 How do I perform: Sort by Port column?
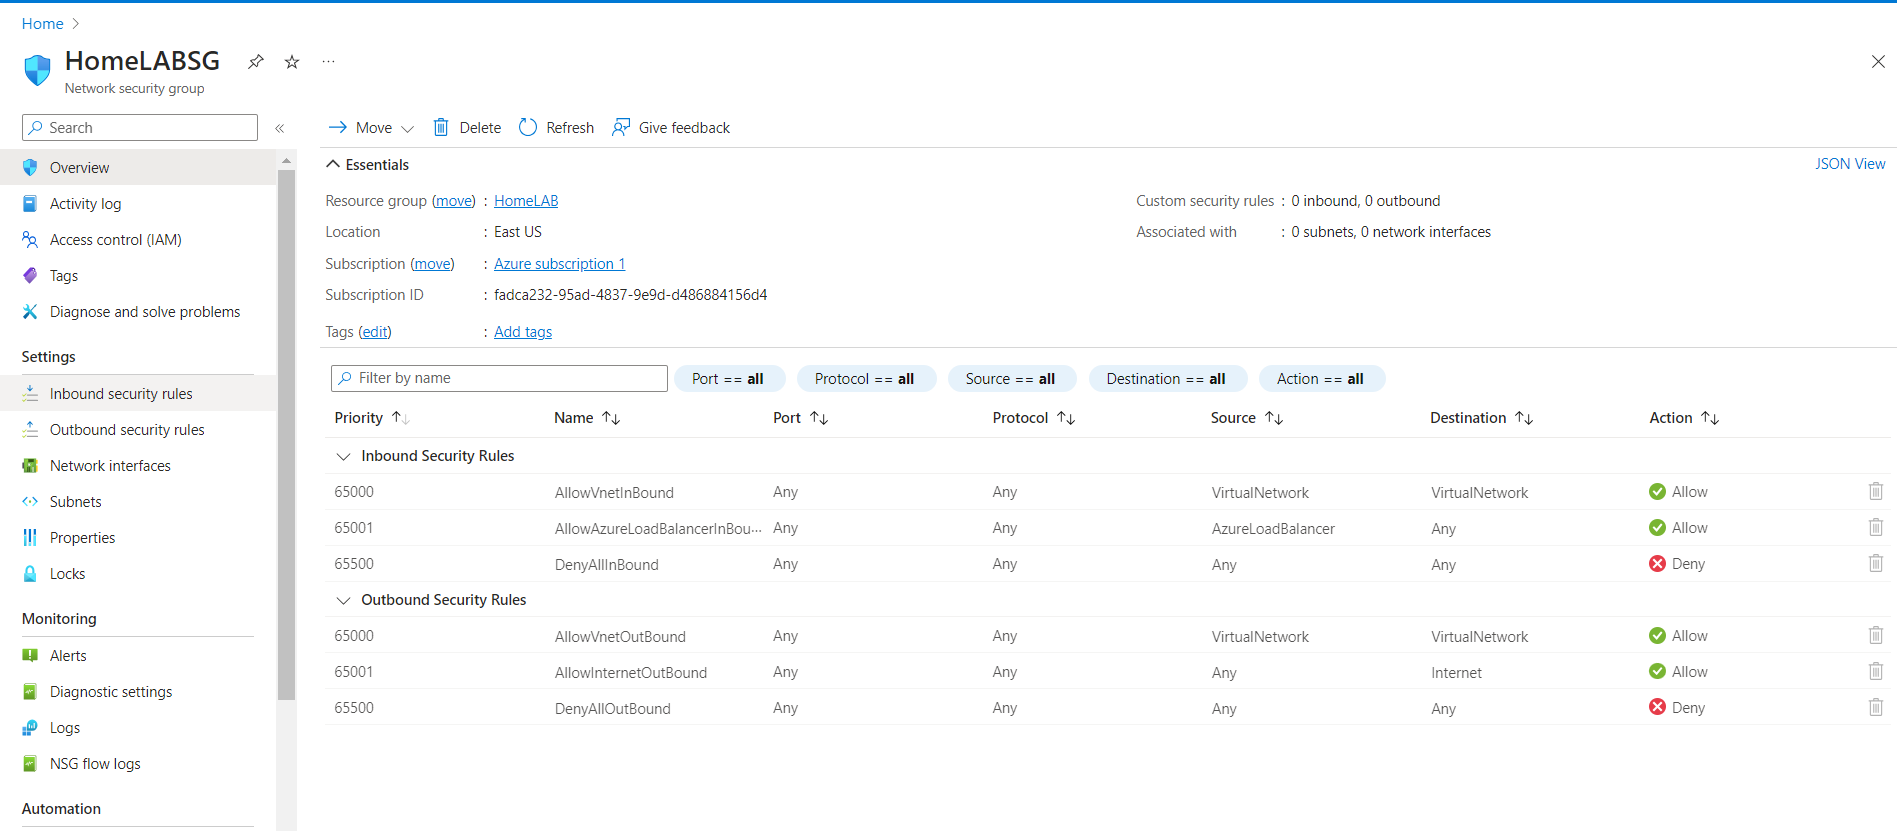click(x=801, y=418)
